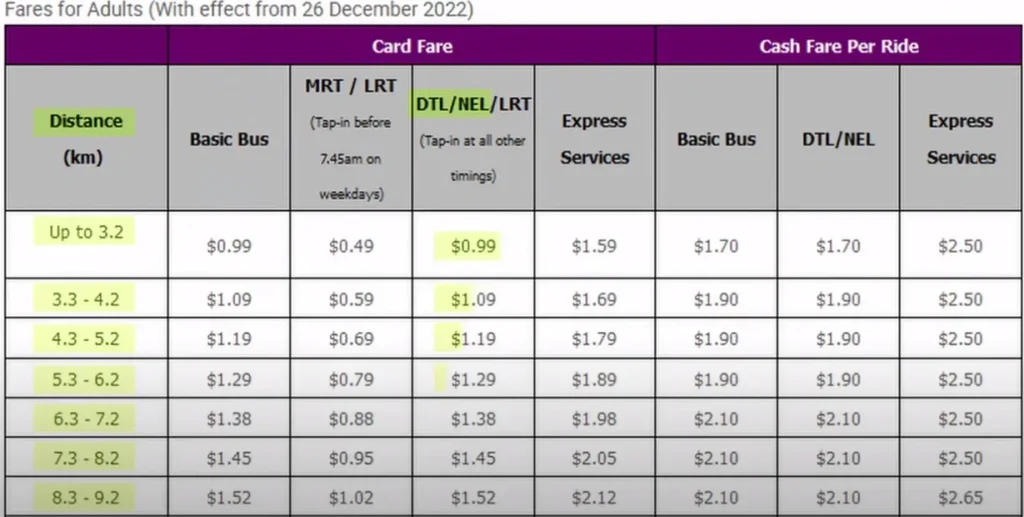Click the 8.3 - 9.2 distance cell
This screenshot has height=517, width=1024.
click(x=85, y=497)
